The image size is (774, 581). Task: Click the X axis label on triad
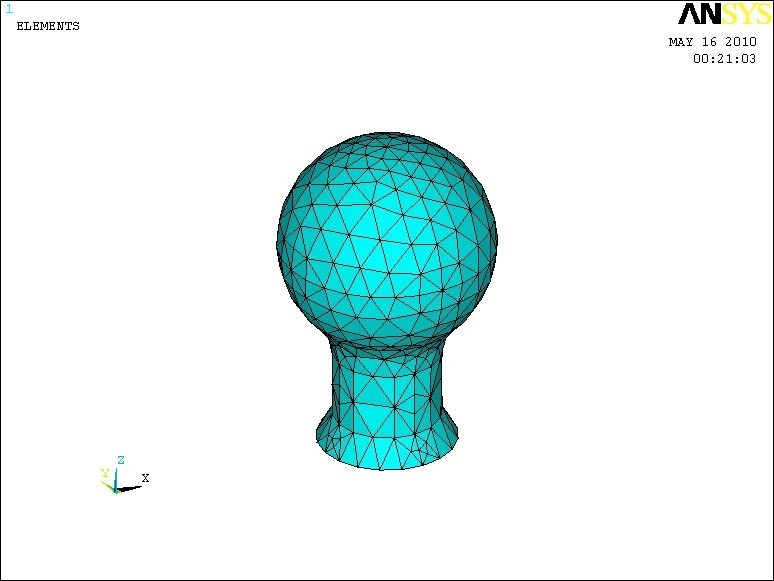145,479
